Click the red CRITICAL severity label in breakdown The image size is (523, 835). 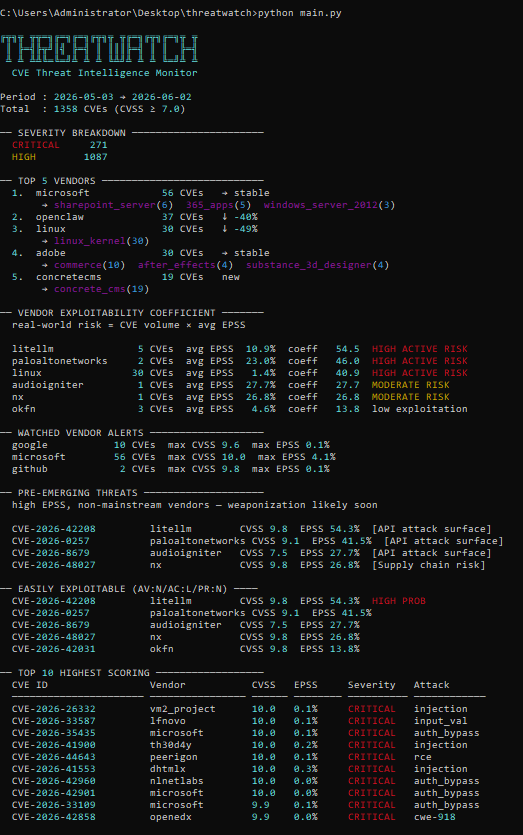pyautogui.click(x=36, y=145)
